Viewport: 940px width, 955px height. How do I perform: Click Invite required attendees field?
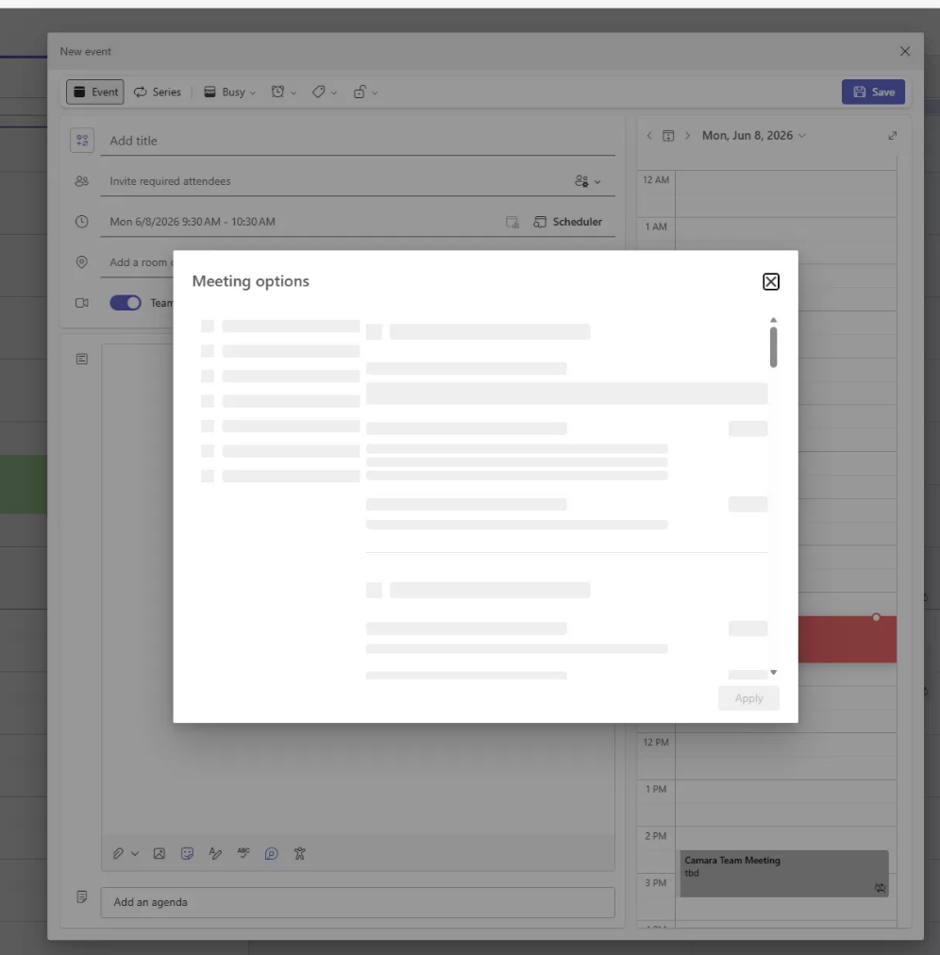[x=335, y=181]
